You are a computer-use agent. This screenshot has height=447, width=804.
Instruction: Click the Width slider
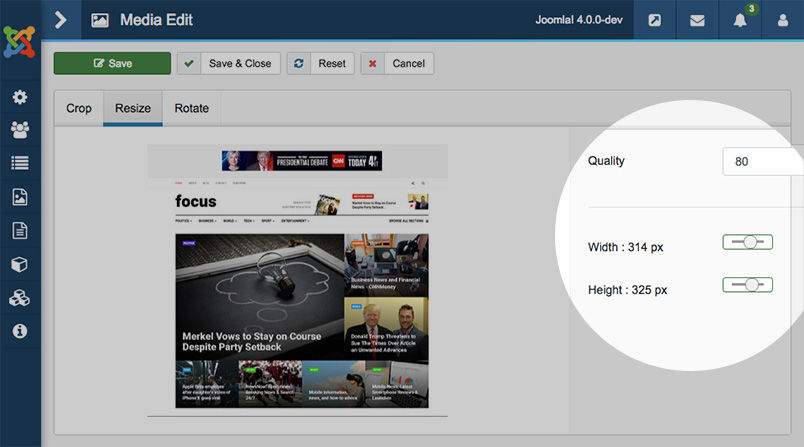tap(747, 243)
